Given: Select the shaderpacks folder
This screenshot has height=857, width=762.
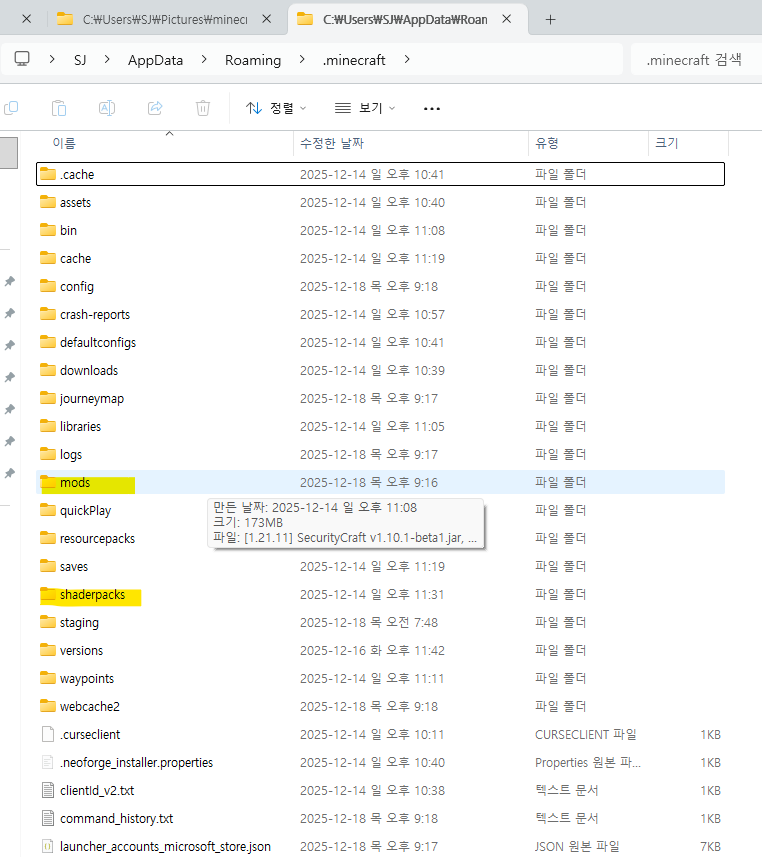Looking at the screenshot, I should [x=380, y=594].
